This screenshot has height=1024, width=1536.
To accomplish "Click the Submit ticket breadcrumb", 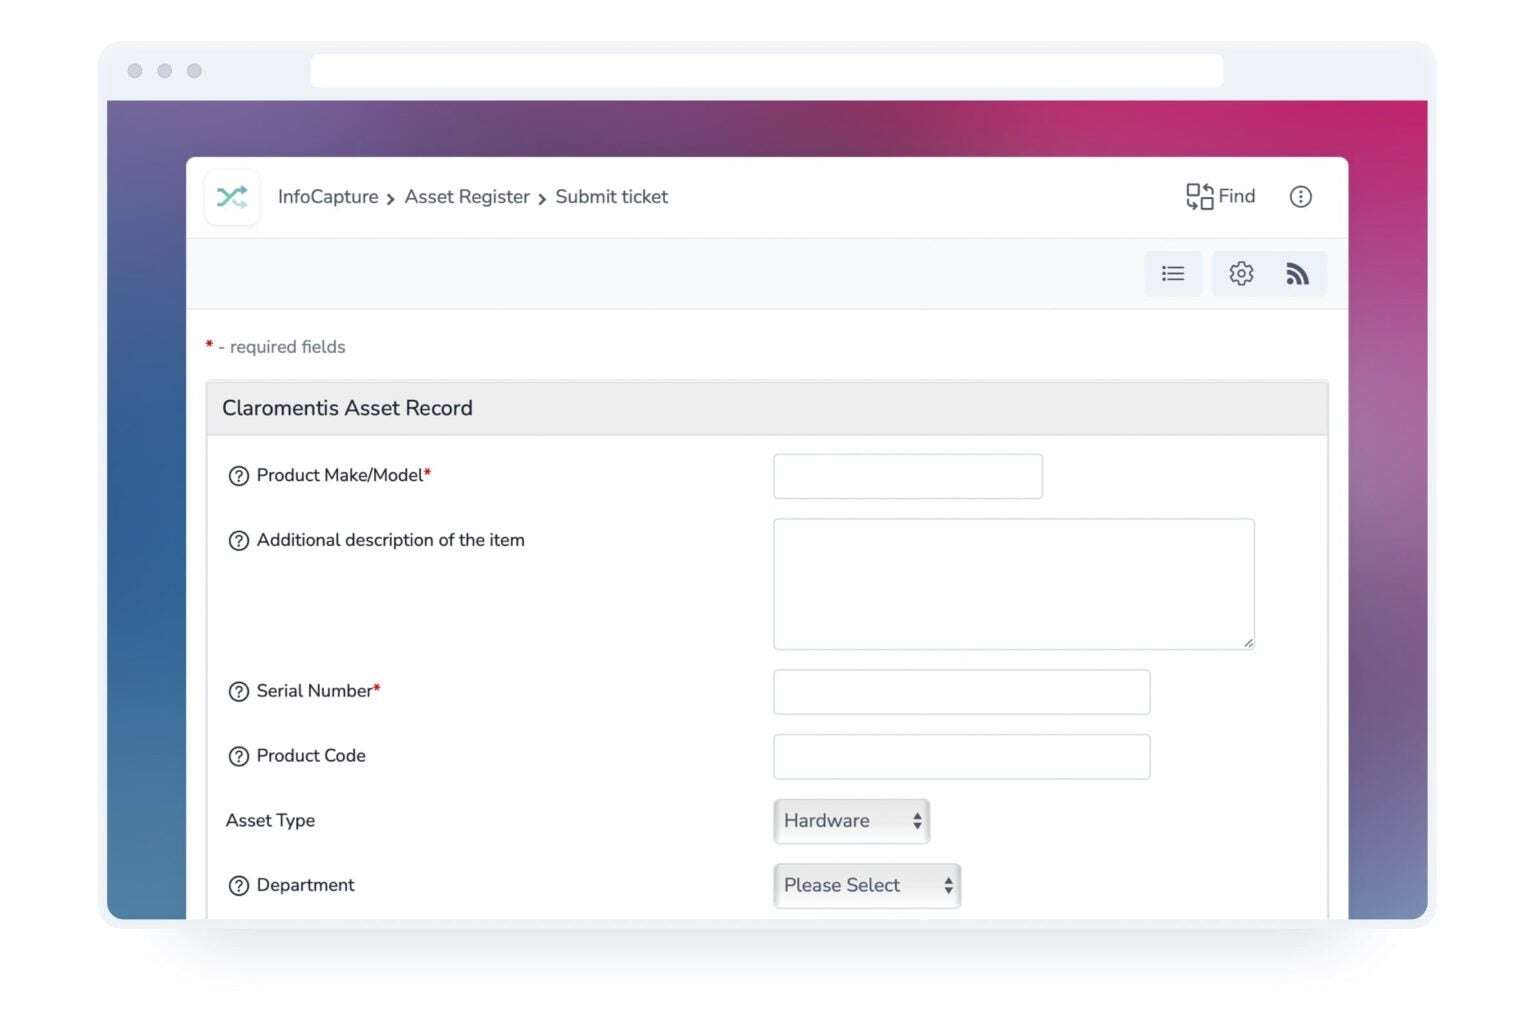I will pos(611,196).
